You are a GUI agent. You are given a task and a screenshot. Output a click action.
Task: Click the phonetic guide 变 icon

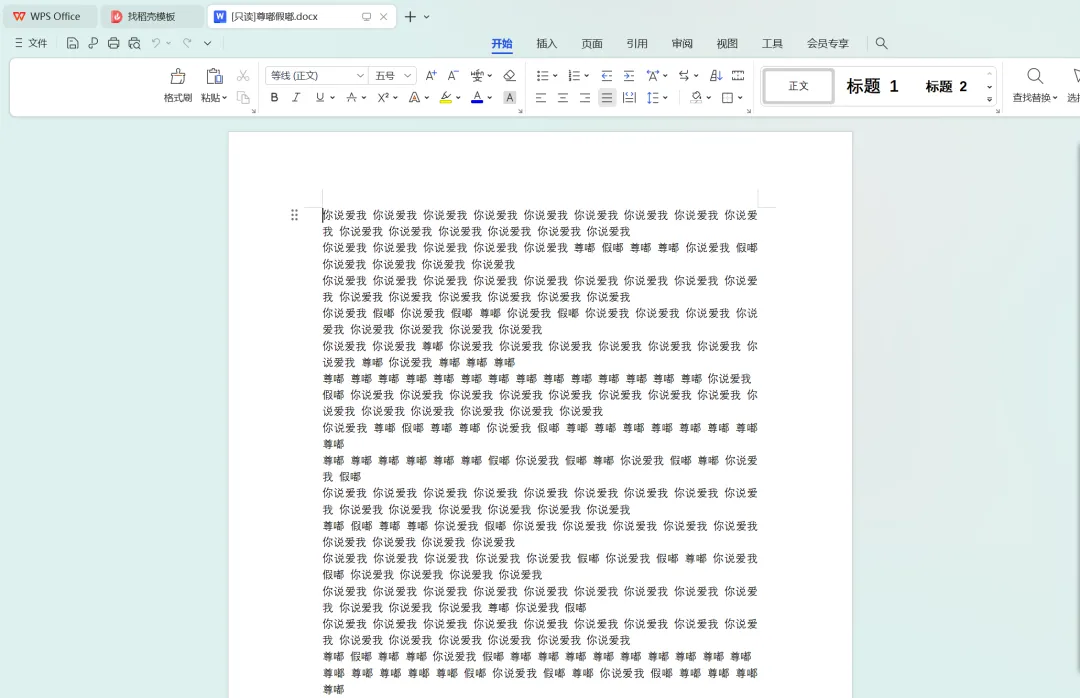[x=477, y=76]
